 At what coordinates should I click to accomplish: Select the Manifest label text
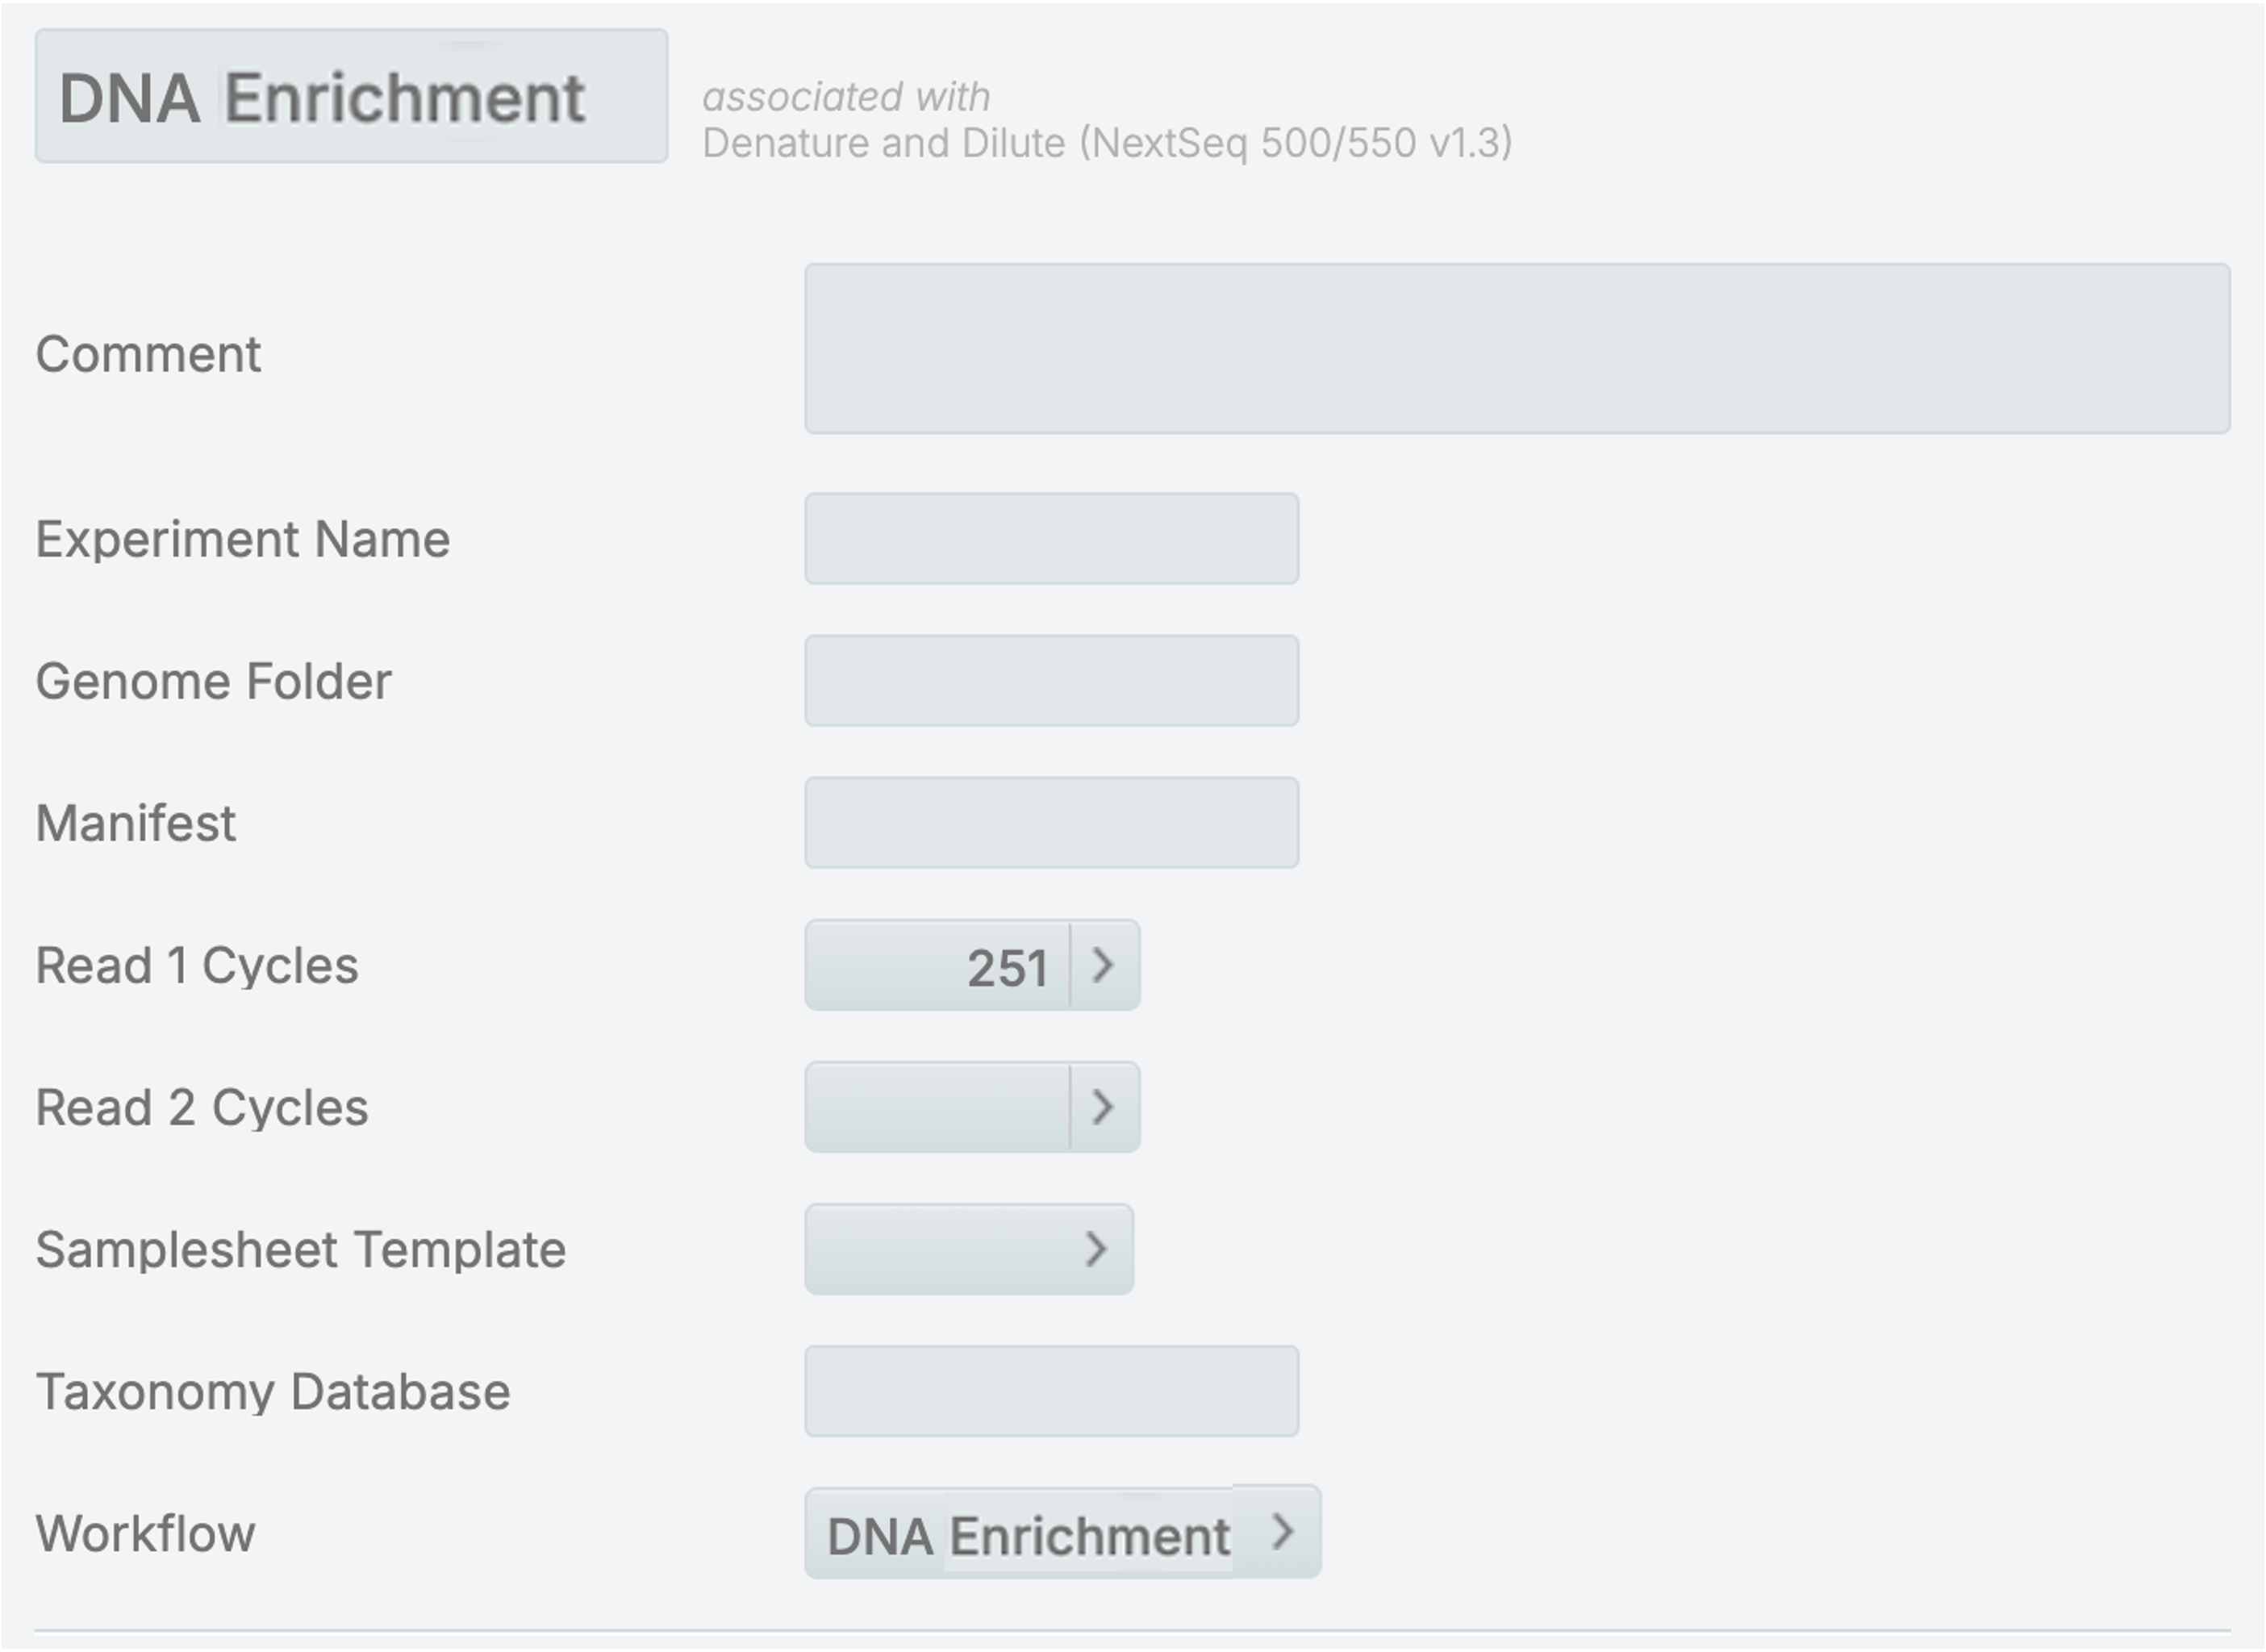136,824
